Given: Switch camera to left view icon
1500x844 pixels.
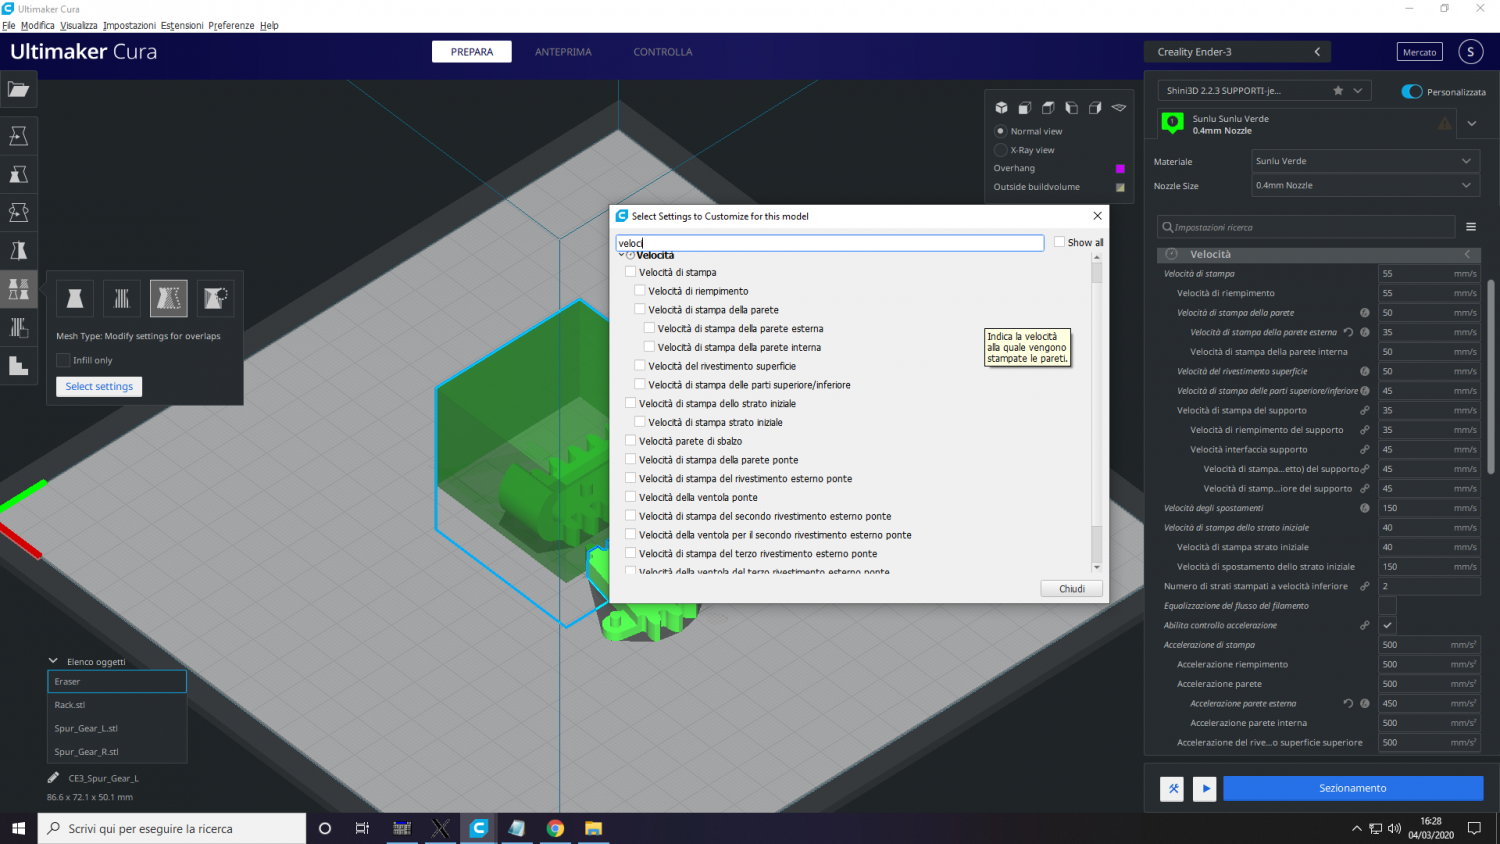Looking at the screenshot, I should point(1071,108).
